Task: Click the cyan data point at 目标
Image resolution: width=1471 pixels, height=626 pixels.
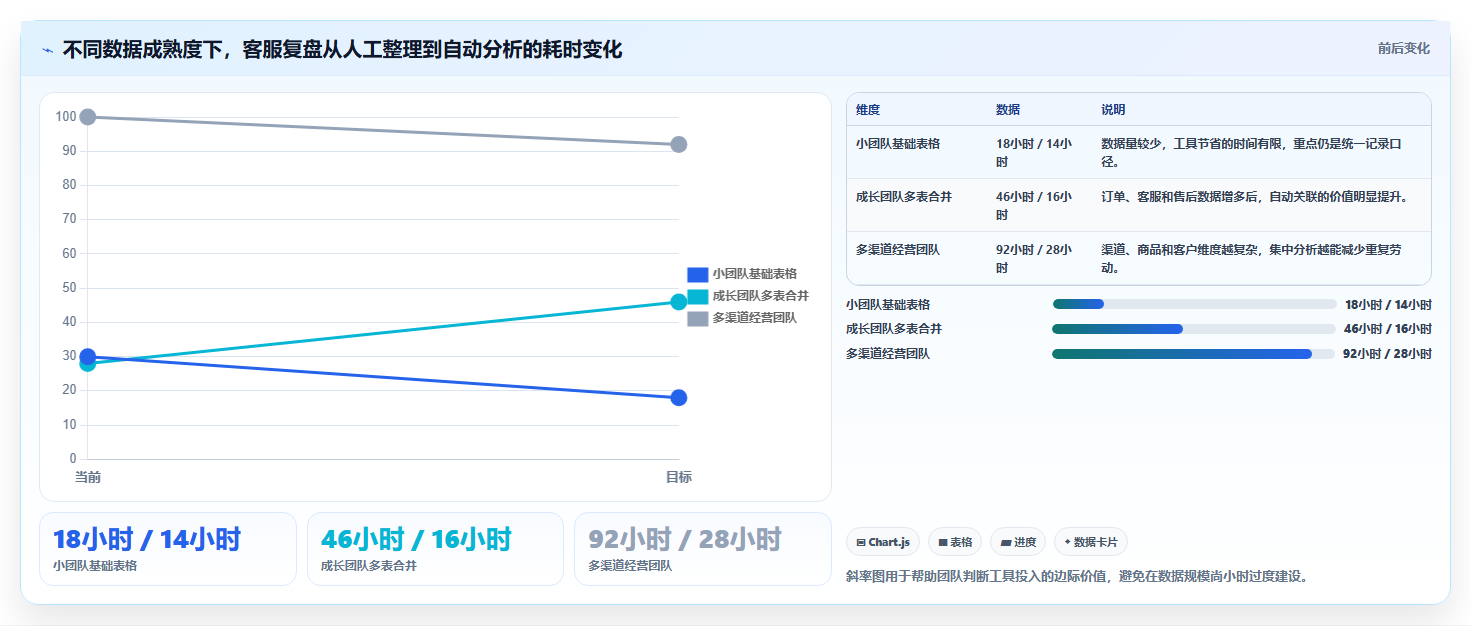Action: coord(679,302)
